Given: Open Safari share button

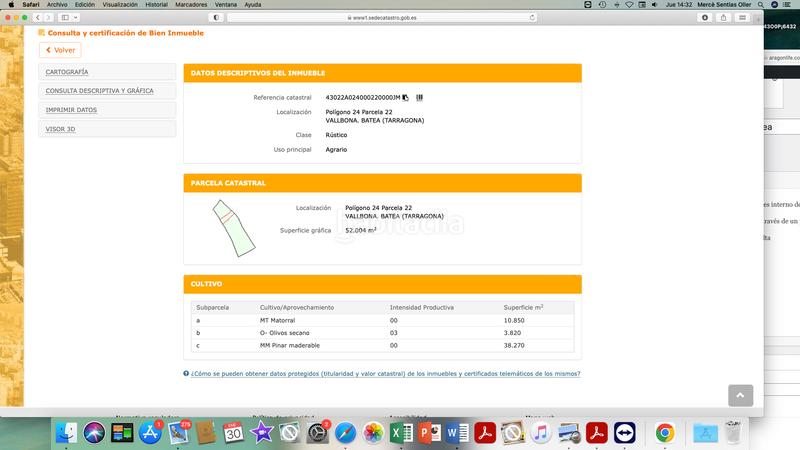Looking at the screenshot, I should (722, 18).
